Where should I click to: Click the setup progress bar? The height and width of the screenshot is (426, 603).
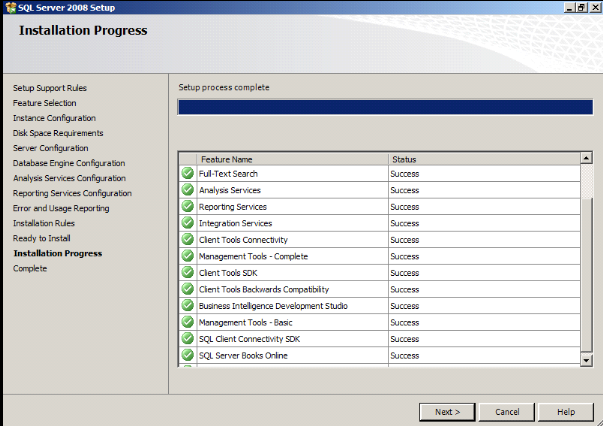[x=385, y=107]
